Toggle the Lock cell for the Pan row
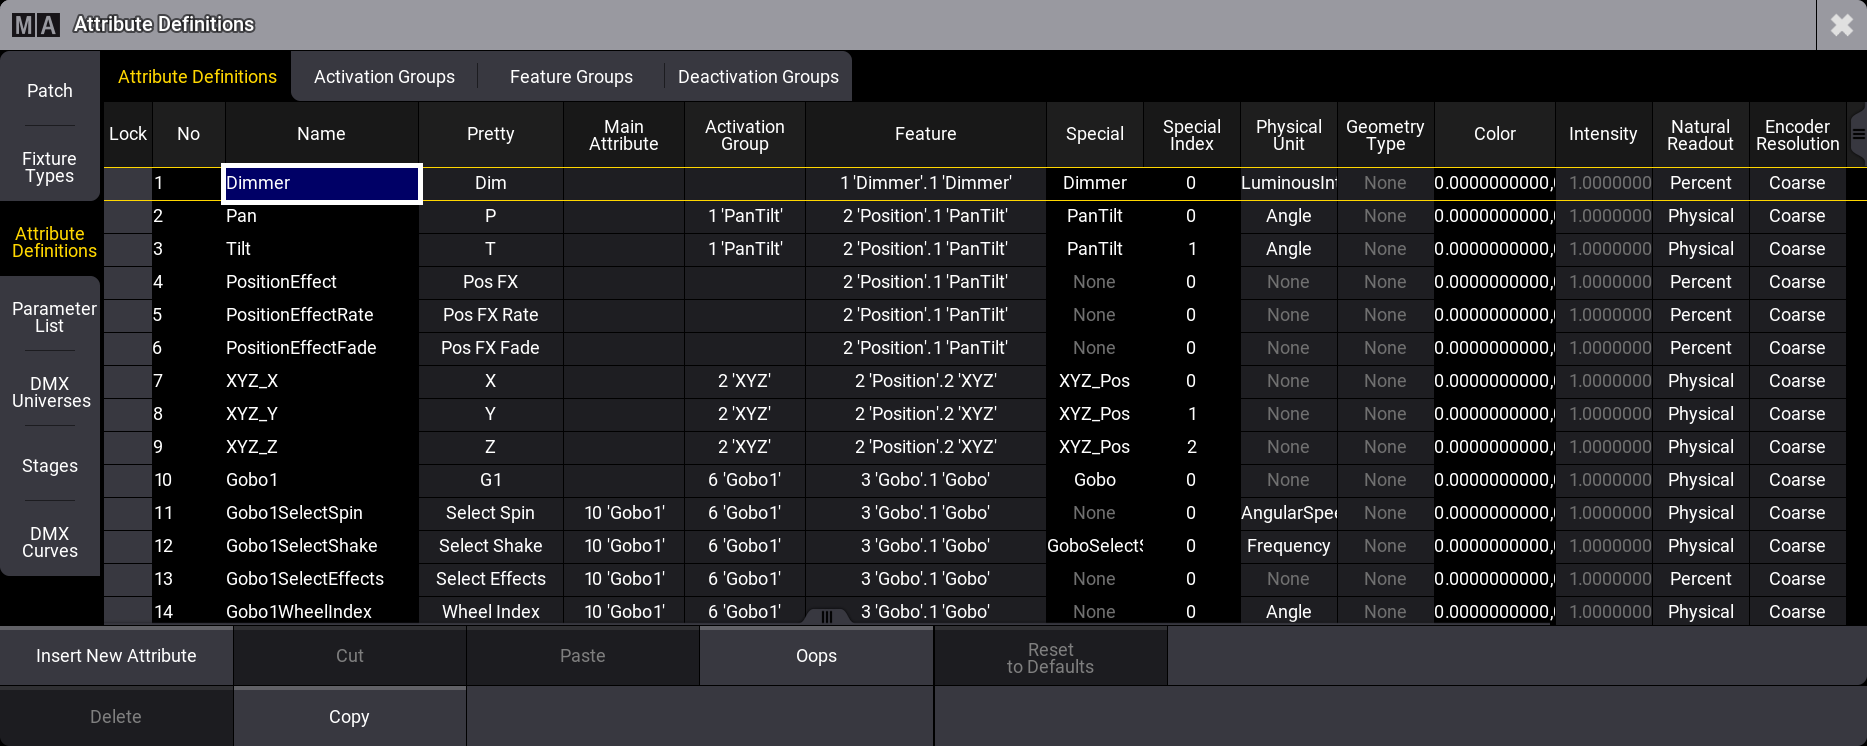 [x=127, y=216]
